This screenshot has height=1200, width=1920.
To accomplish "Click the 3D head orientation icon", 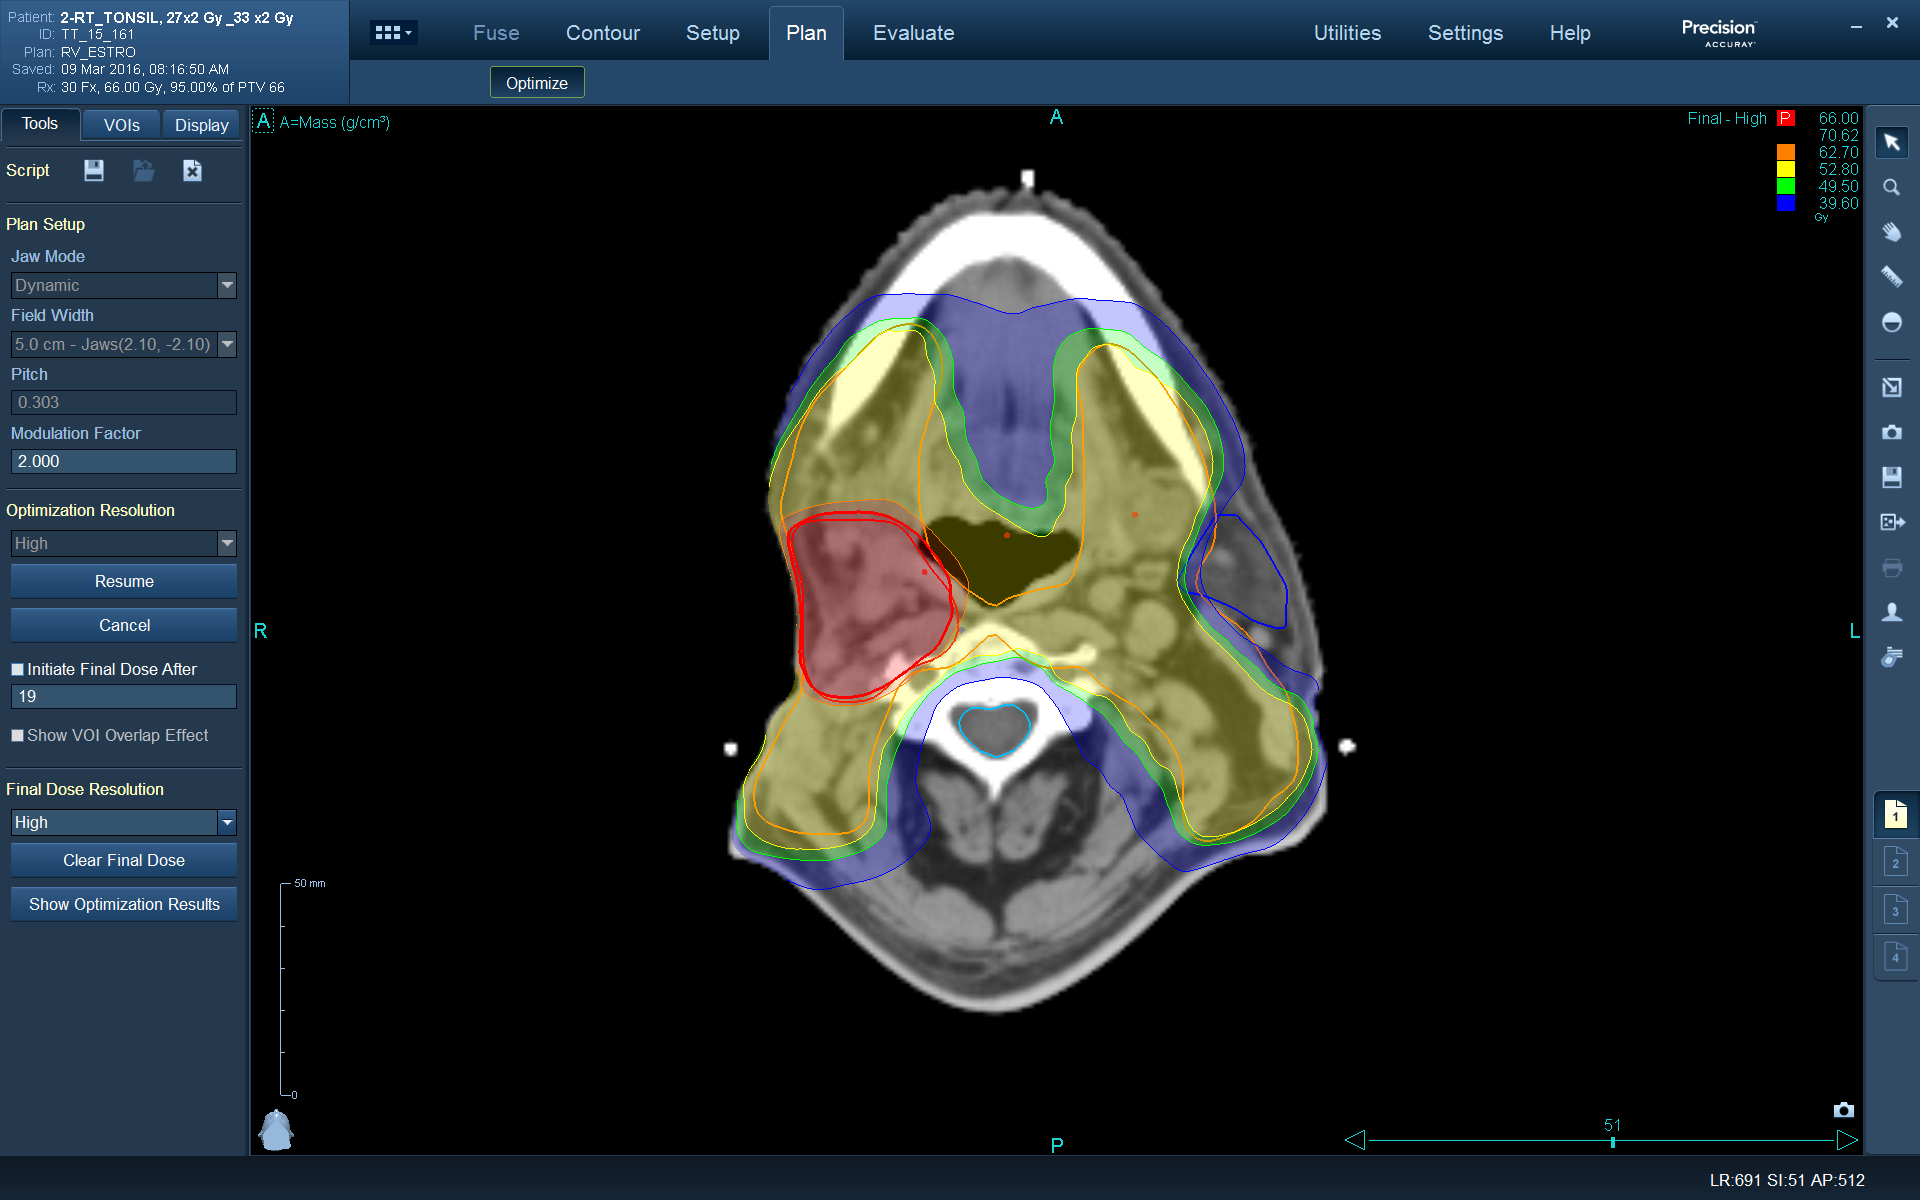I will click(276, 1130).
